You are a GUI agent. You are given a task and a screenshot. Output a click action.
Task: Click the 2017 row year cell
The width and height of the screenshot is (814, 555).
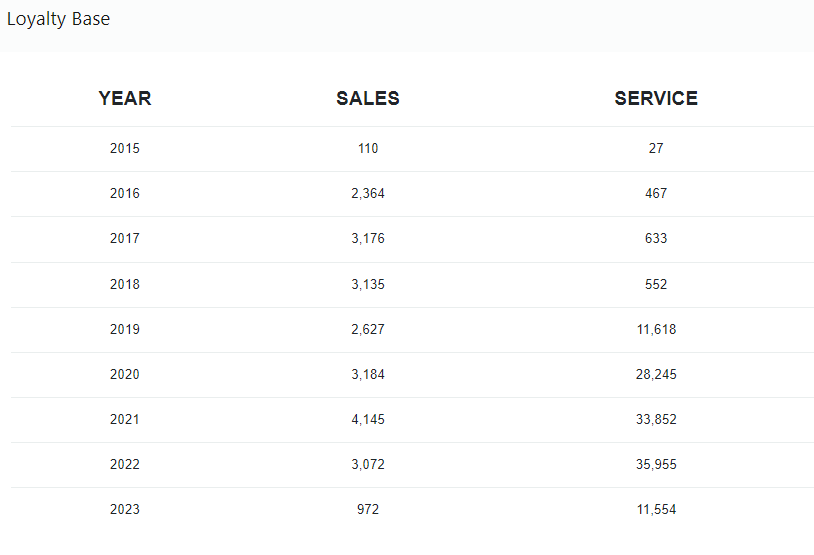click(125, 238)
